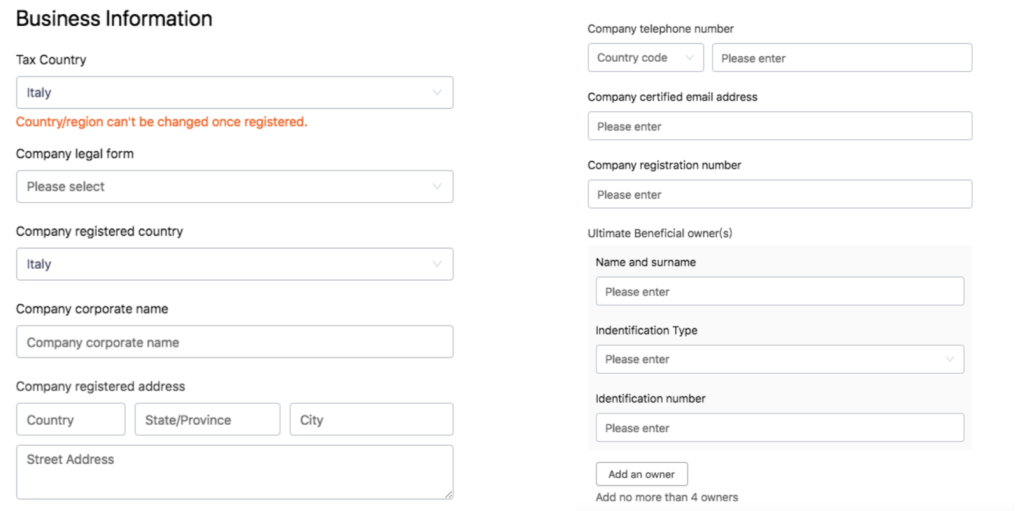
Task: Click the Country code chevron arrow
Action: tap(690, 58)
